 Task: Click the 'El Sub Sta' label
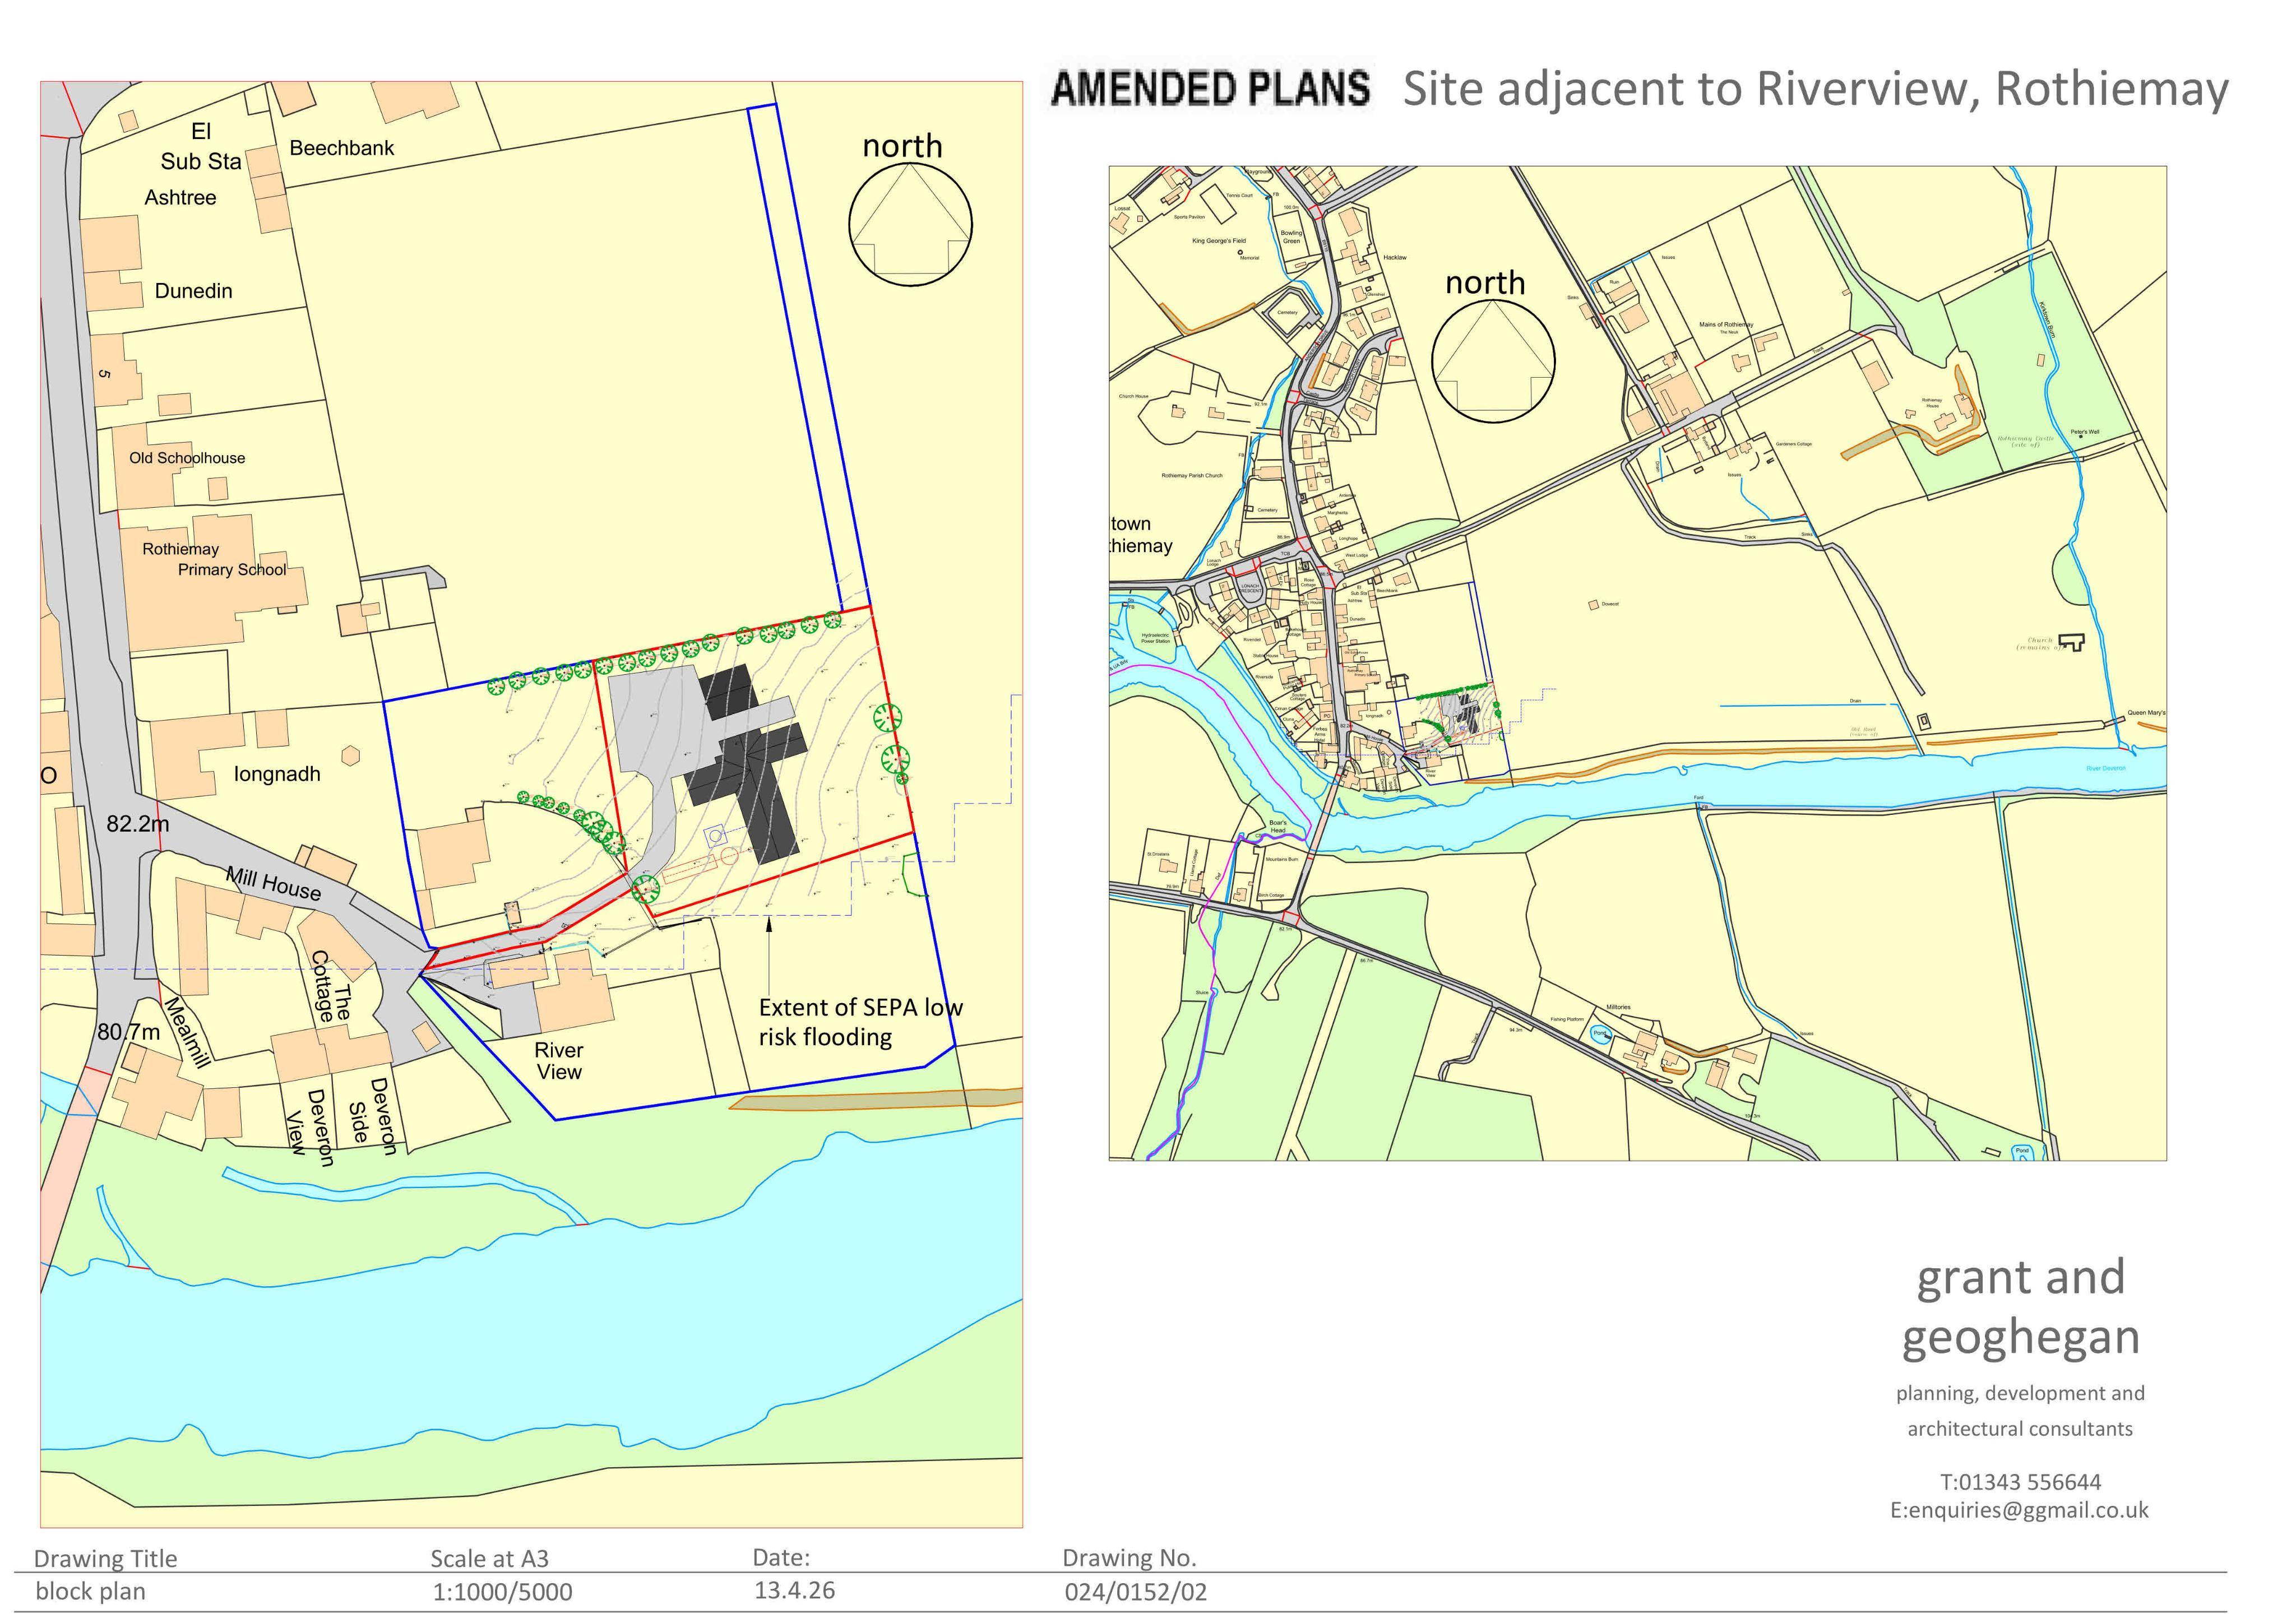click(x=201, y=146)
